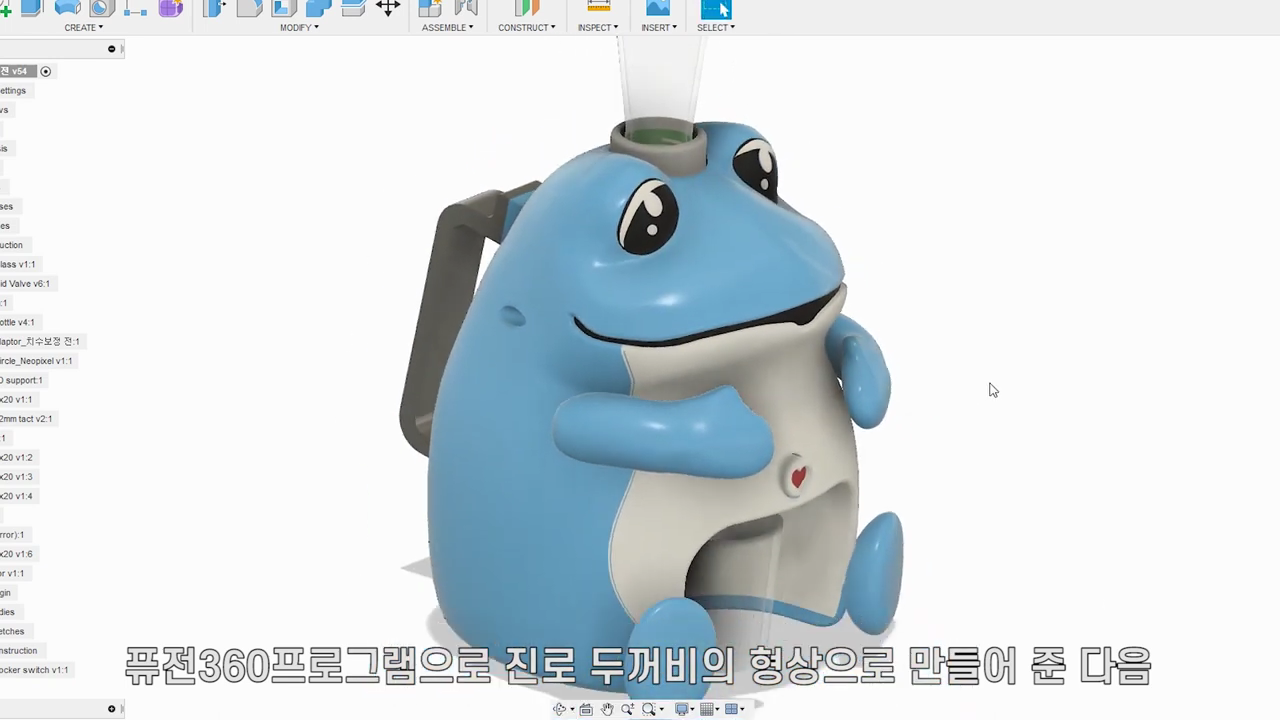The image size is (1280, 720).
Task: Select the 'ircle_Neopixel v1:1' browser item
Action: pyautogui.click(x=38, y=361)
